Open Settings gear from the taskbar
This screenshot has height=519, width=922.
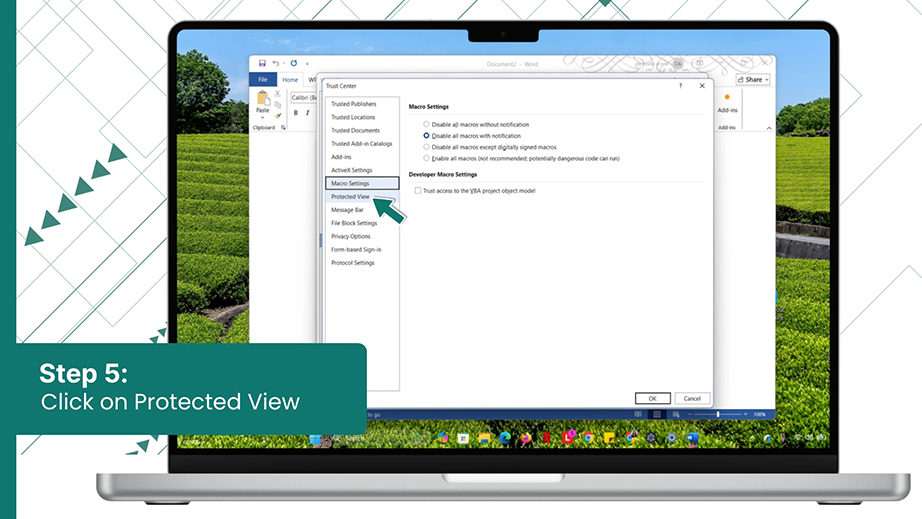coord(672,438)
